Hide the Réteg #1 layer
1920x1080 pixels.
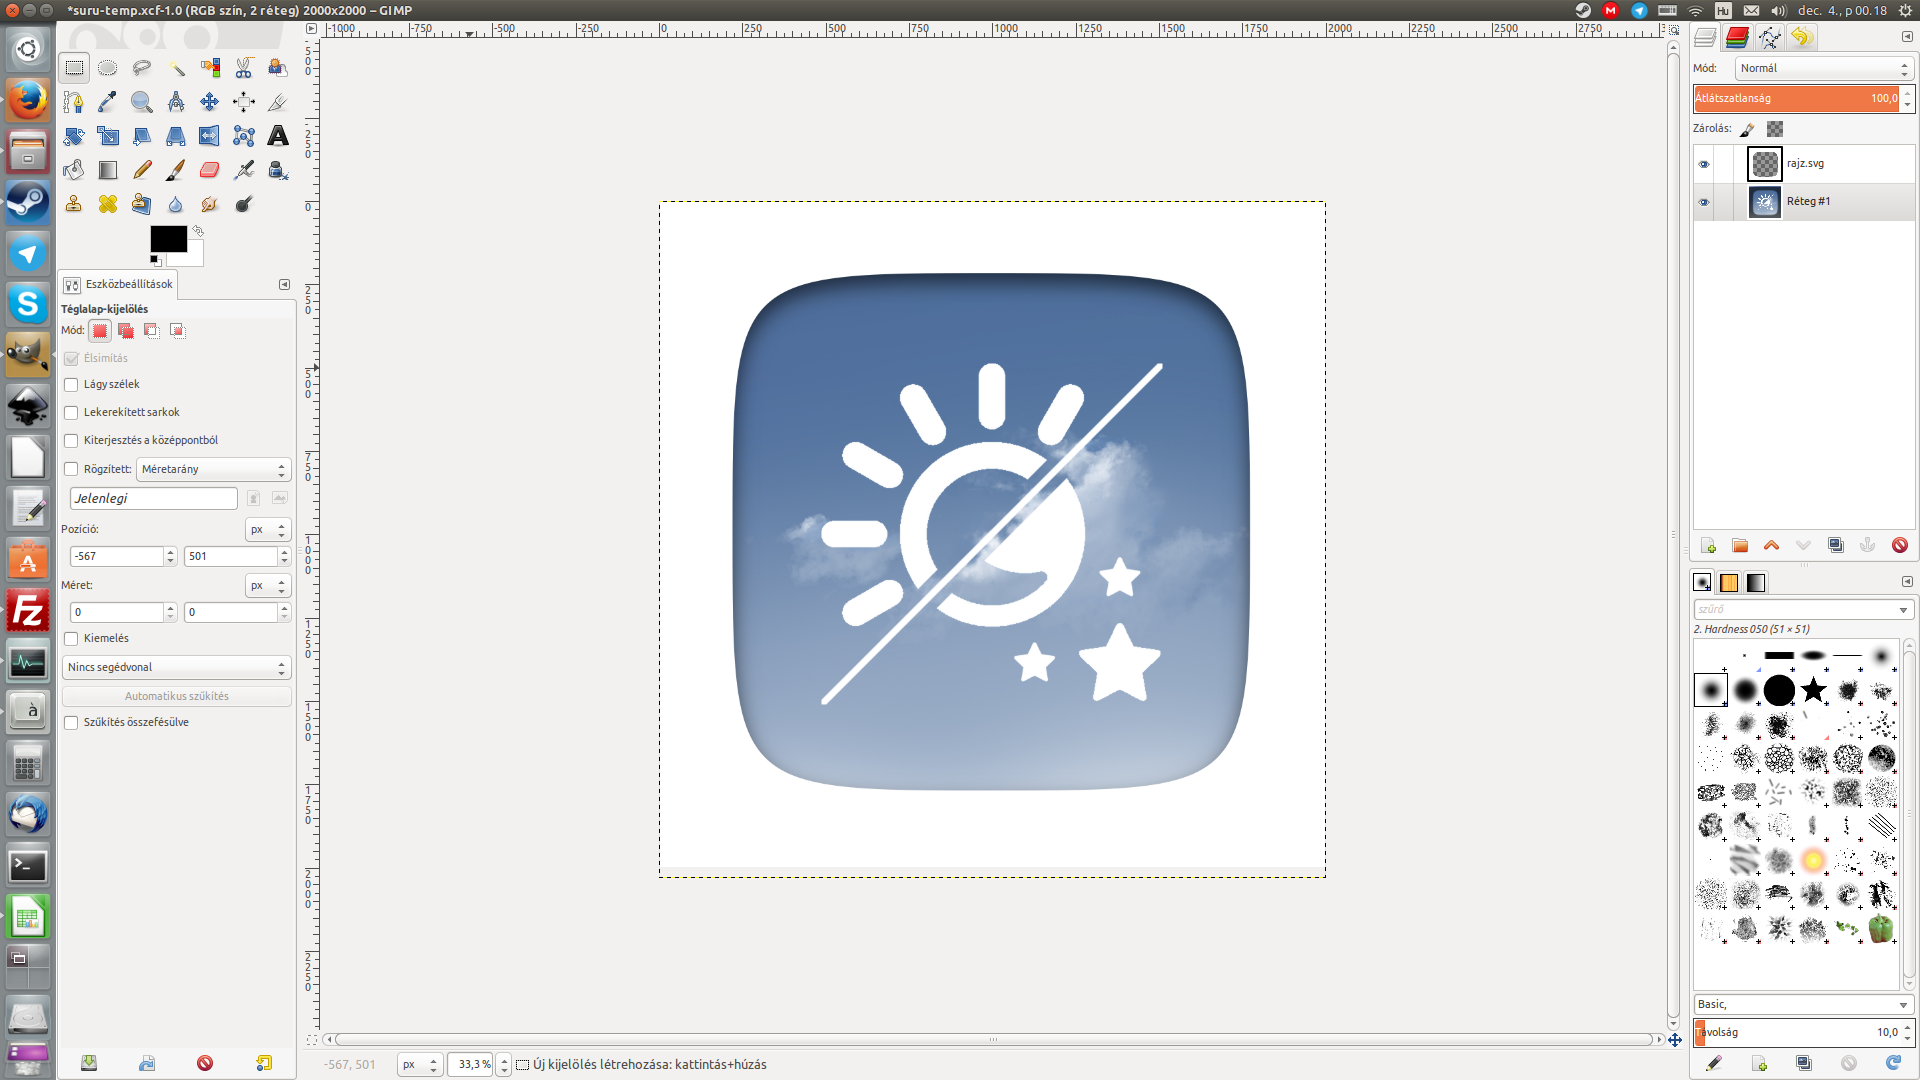(1704, 202)
